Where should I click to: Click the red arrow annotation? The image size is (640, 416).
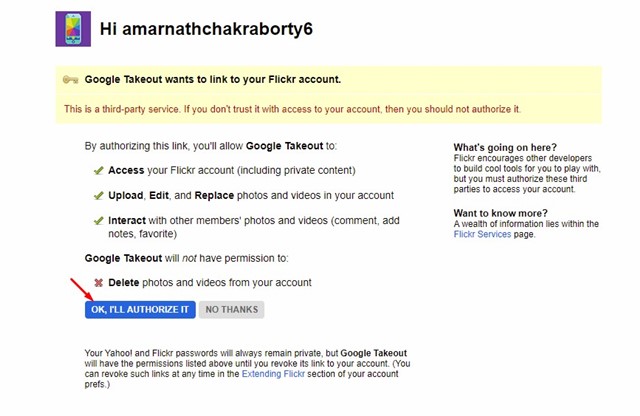82,289
